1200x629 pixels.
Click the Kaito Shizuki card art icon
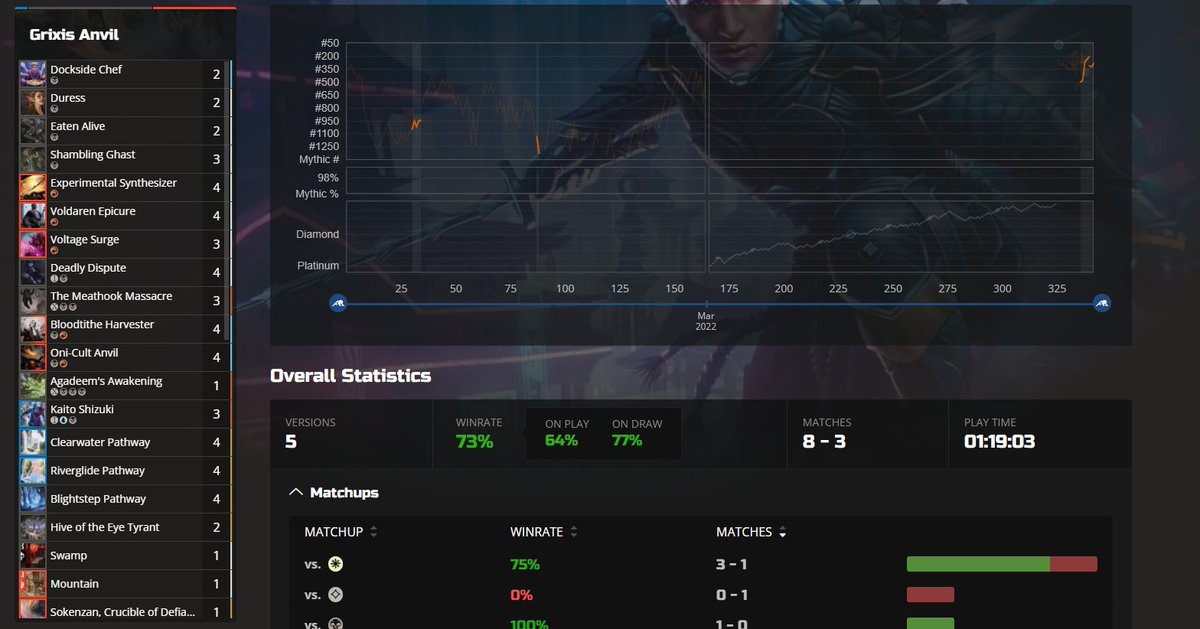tap(33, 414)
